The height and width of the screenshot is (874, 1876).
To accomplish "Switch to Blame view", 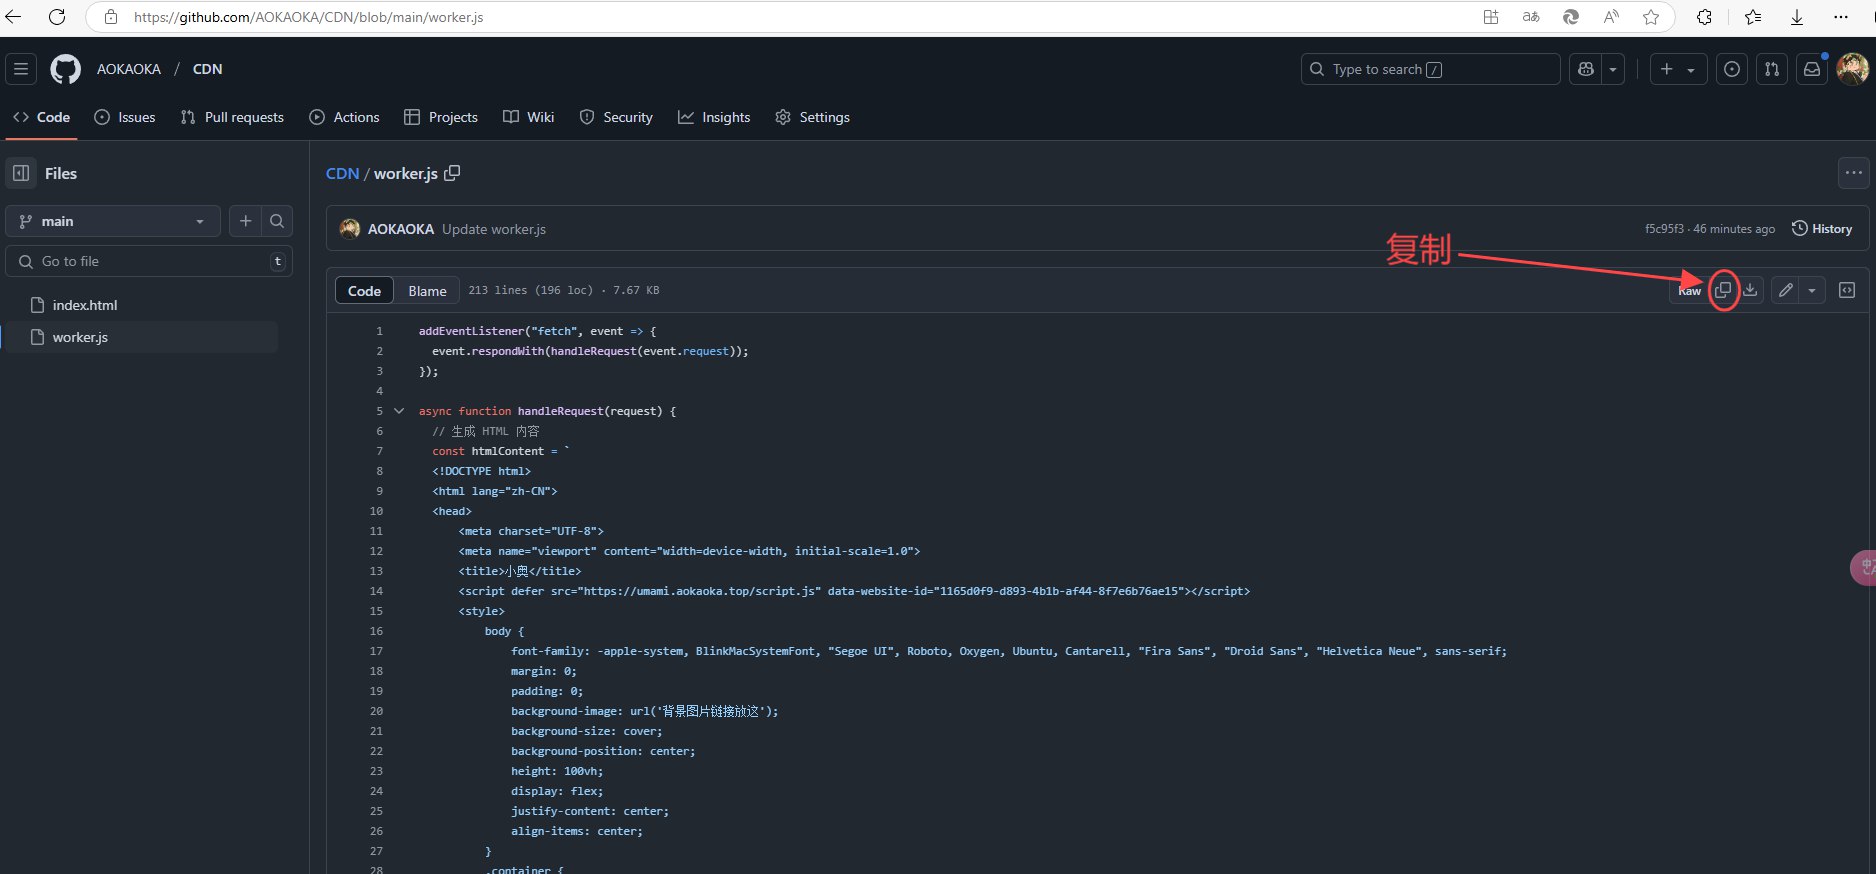I will click(427, 291).
